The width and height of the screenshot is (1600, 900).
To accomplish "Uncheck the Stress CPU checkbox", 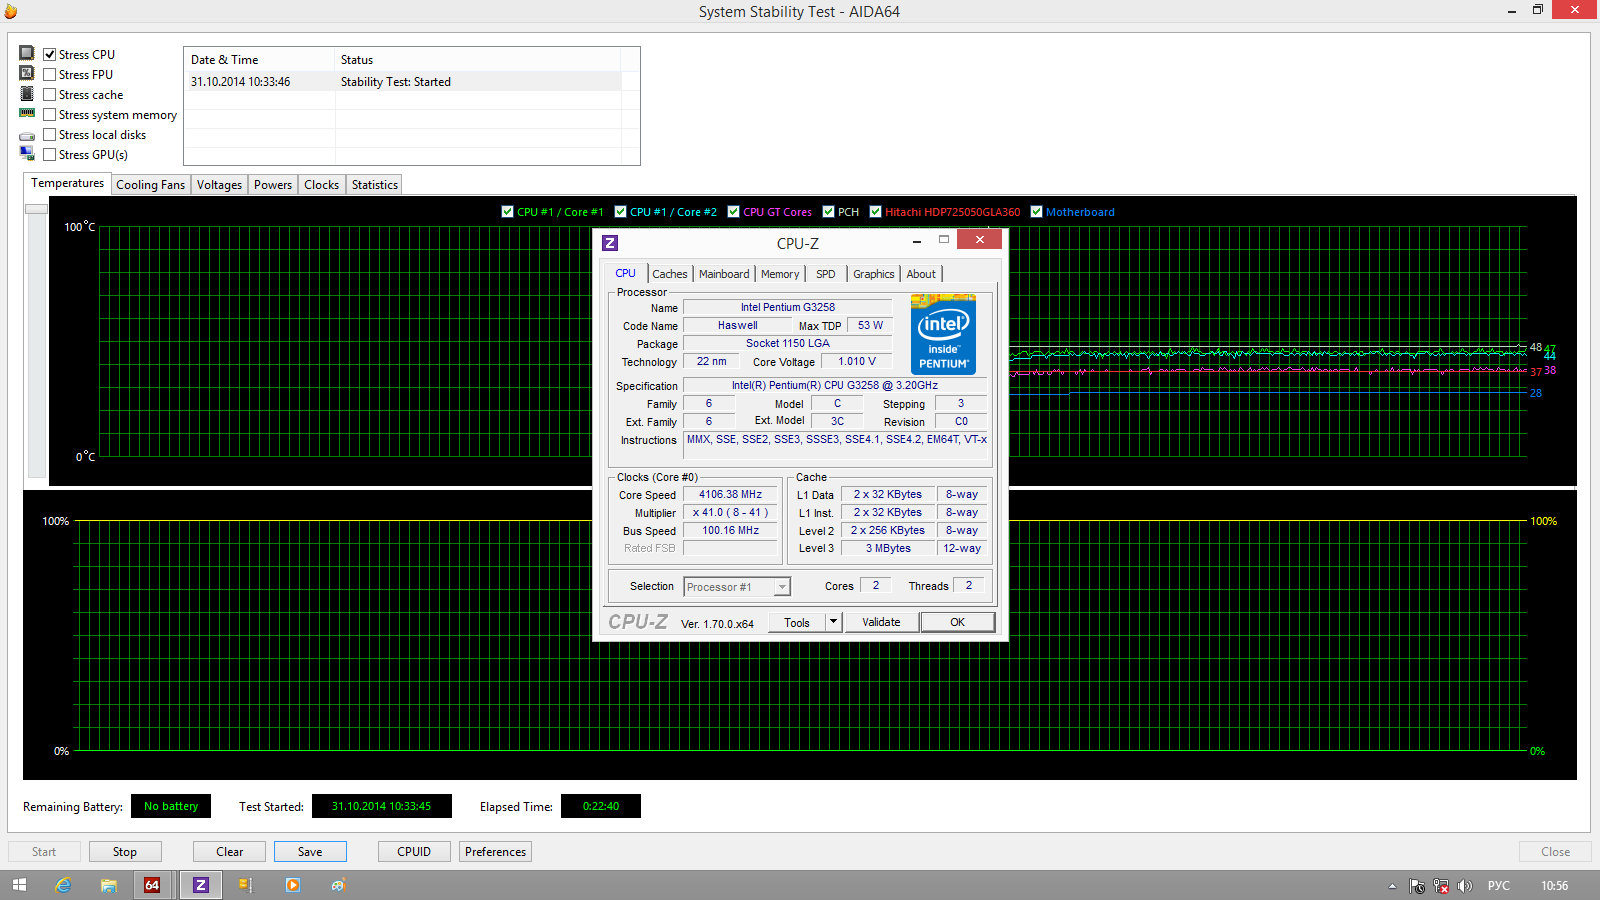I will pyautogui.click(x=49, y=54).
